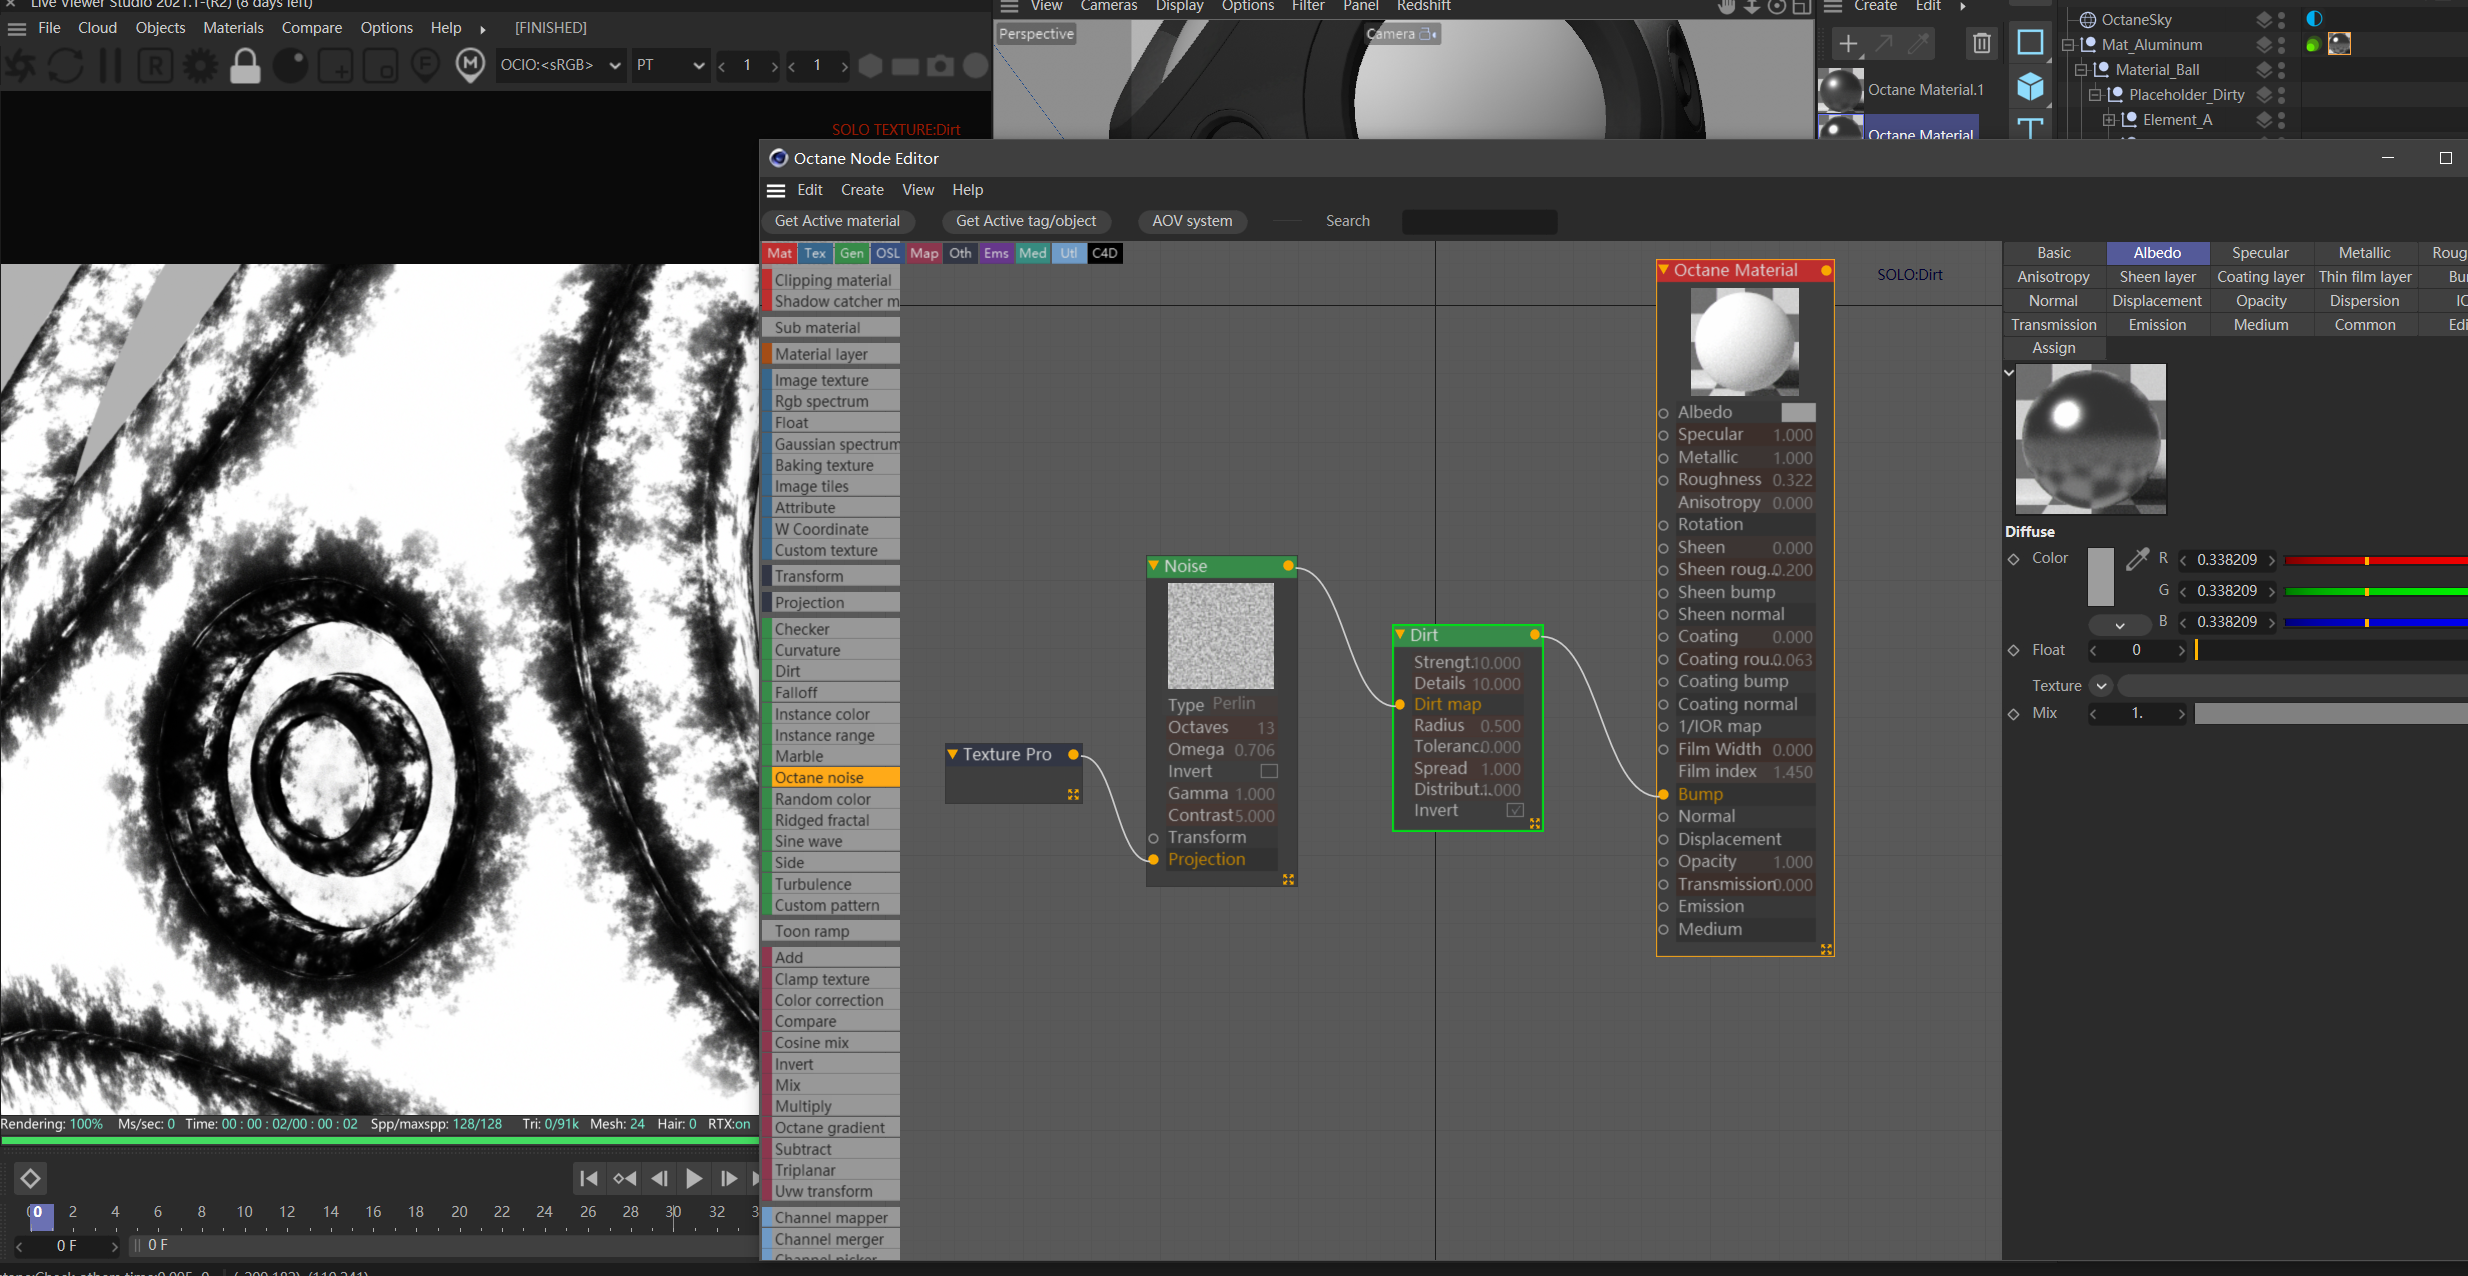The image size is (2468, 1276).
Task: Toggle the Mat node filter button
Action: tap(780, 253)
